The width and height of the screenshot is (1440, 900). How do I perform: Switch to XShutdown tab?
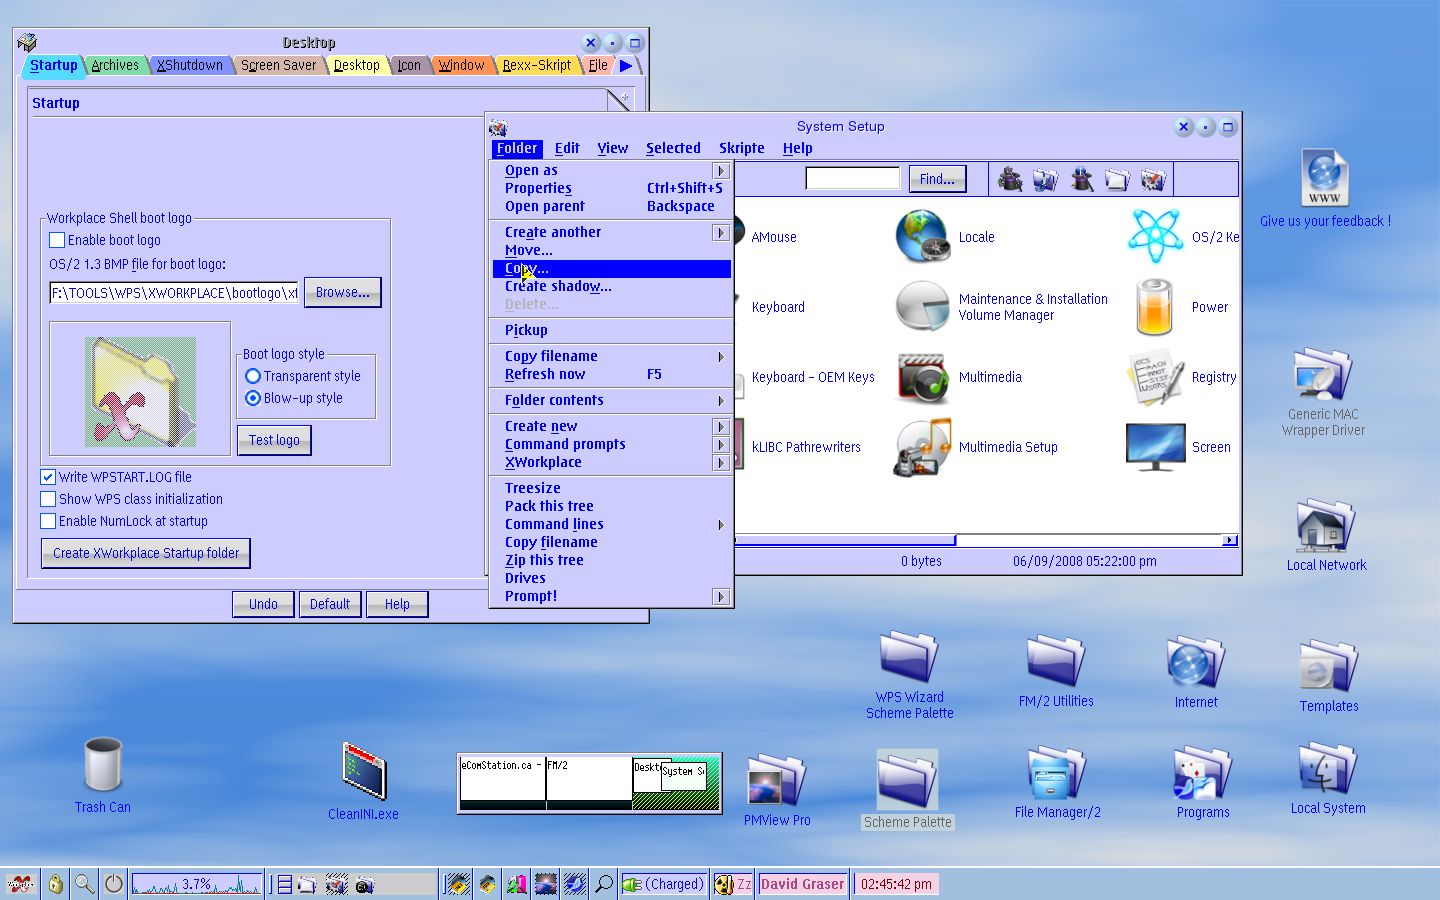pos(190,65)
